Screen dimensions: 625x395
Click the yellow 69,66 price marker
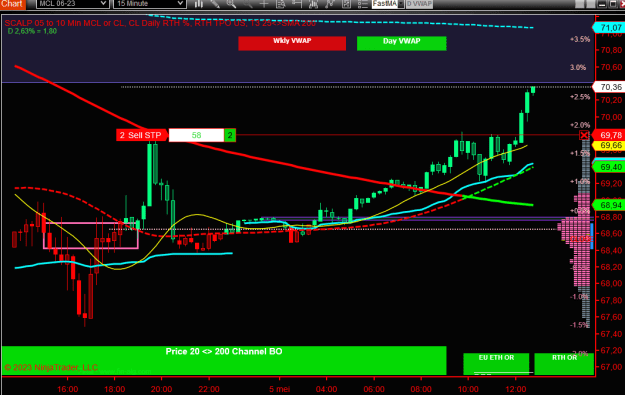(609, 145)
